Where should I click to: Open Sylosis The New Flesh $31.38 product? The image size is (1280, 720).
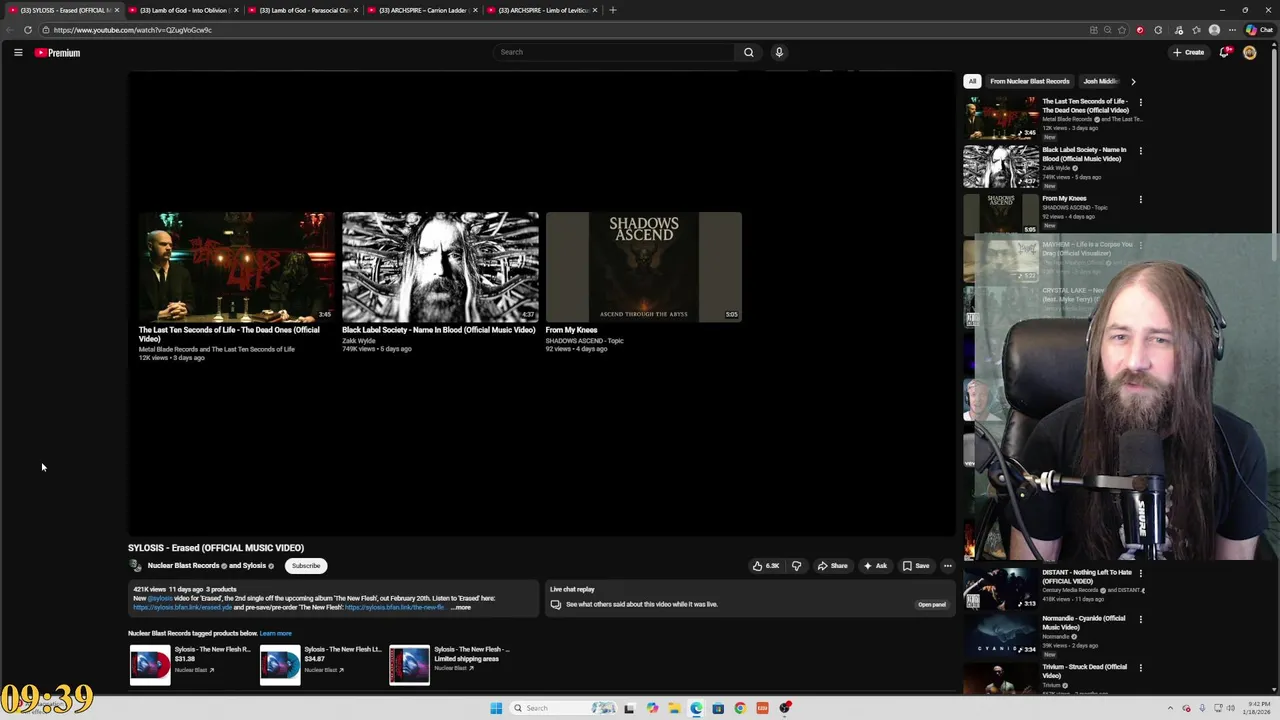point(190,665)
